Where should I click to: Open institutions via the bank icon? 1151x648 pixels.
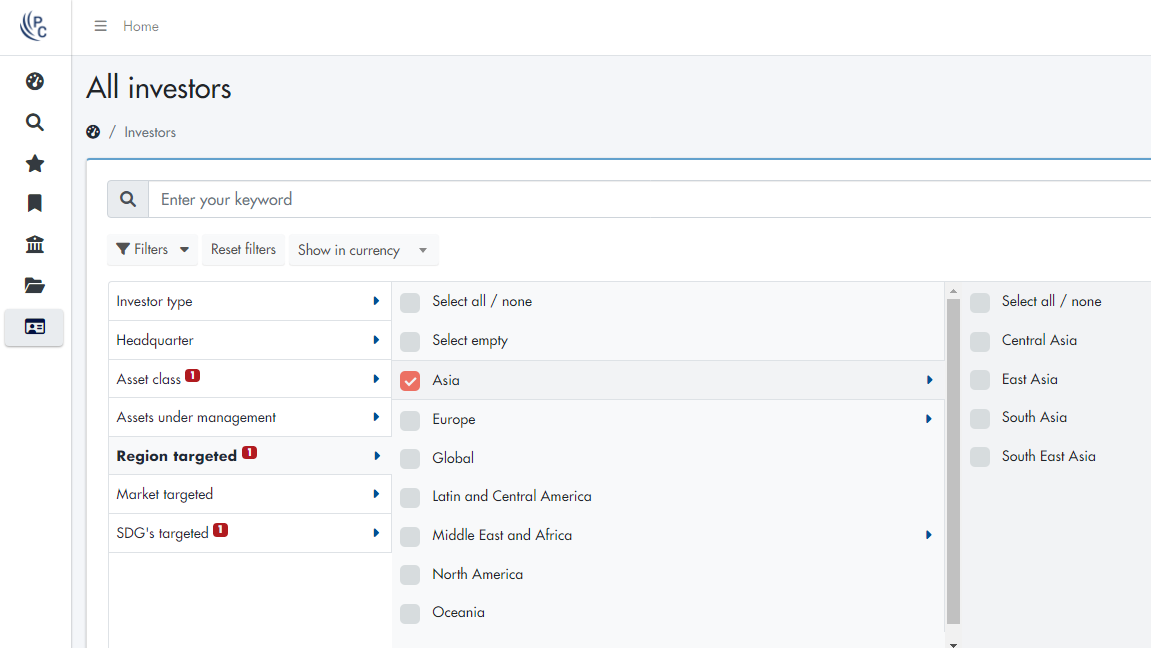[34, 244]
